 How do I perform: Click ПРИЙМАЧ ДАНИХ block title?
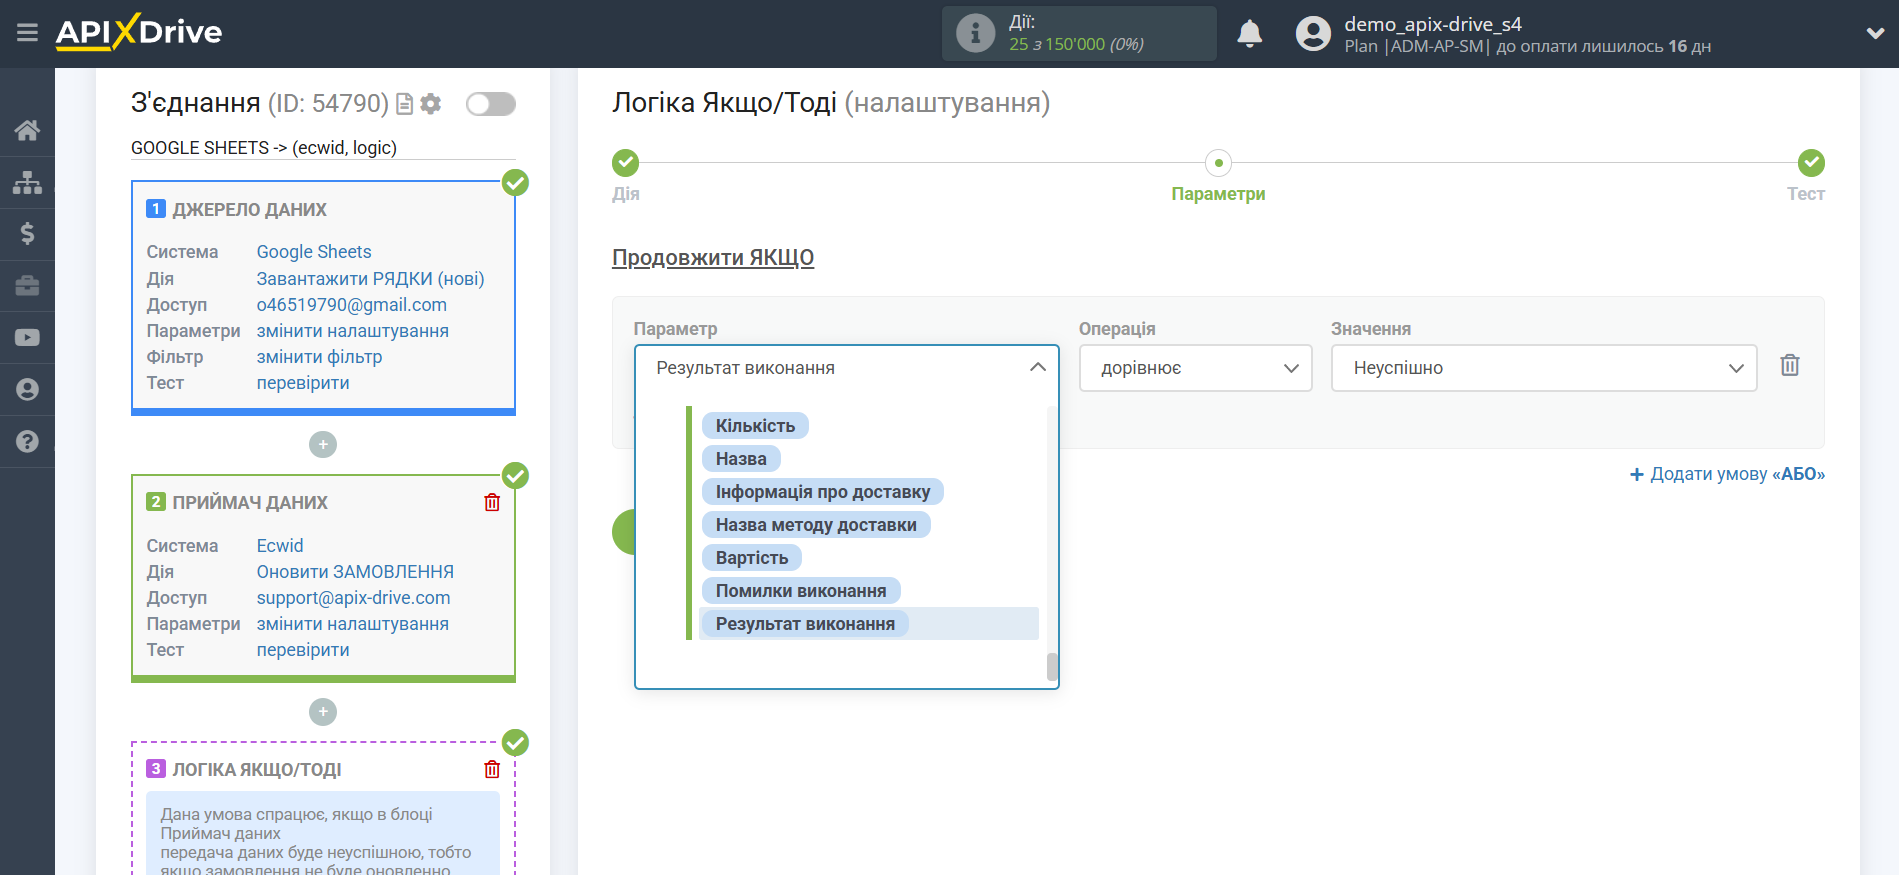(x=250, y=503)
